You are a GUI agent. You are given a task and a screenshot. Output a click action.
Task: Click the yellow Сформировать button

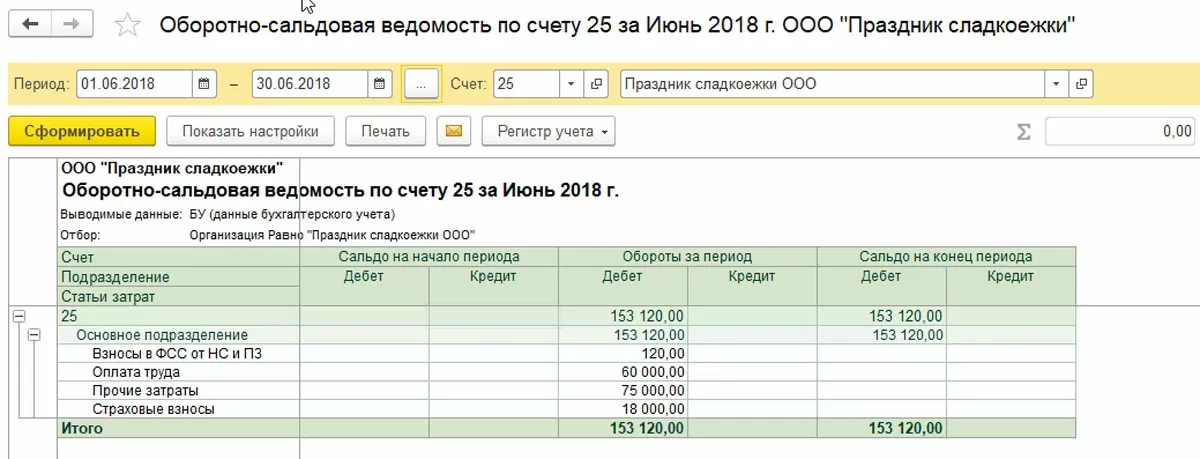click(x=82, y=131)
